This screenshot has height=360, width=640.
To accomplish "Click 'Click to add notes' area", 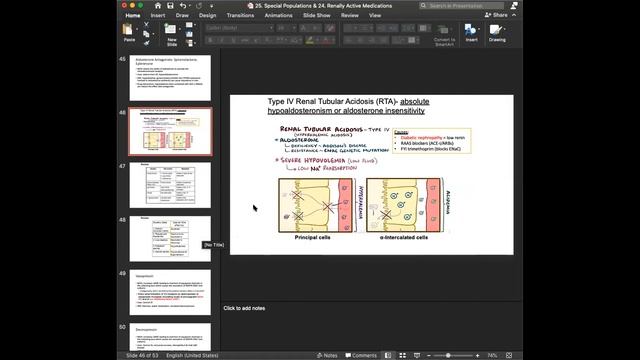I will point(244,308).
